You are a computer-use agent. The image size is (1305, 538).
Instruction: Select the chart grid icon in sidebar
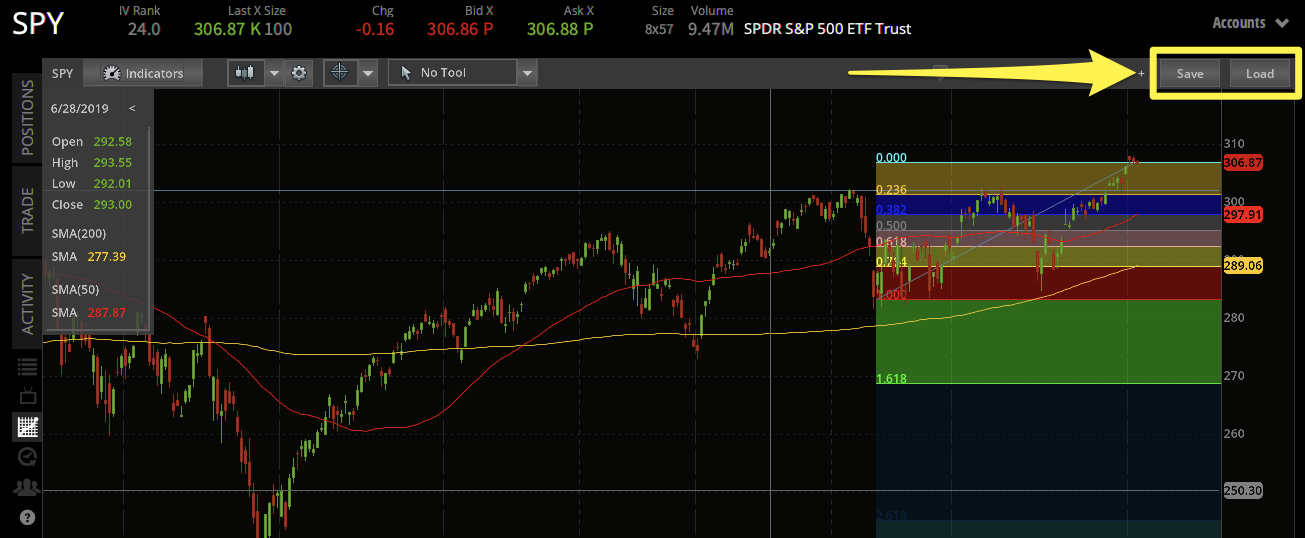coord(27,427)
